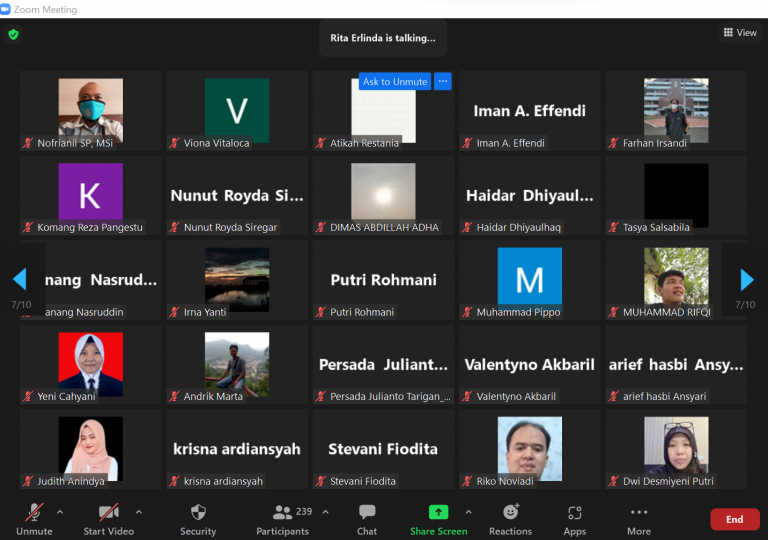768x540 pixels.
Task: Open the More three-dots toolbar icon
Action: click(x=639, y=512)
